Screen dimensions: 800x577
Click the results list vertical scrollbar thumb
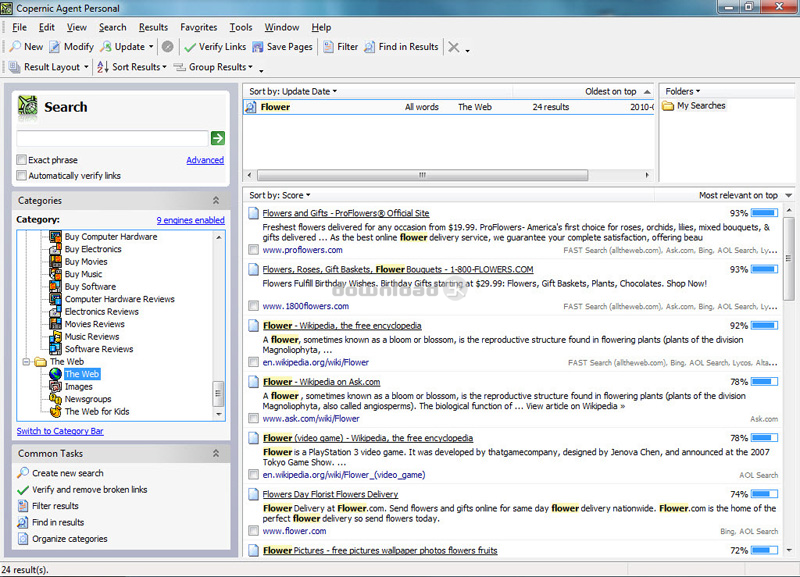click(x=789, y=259)
